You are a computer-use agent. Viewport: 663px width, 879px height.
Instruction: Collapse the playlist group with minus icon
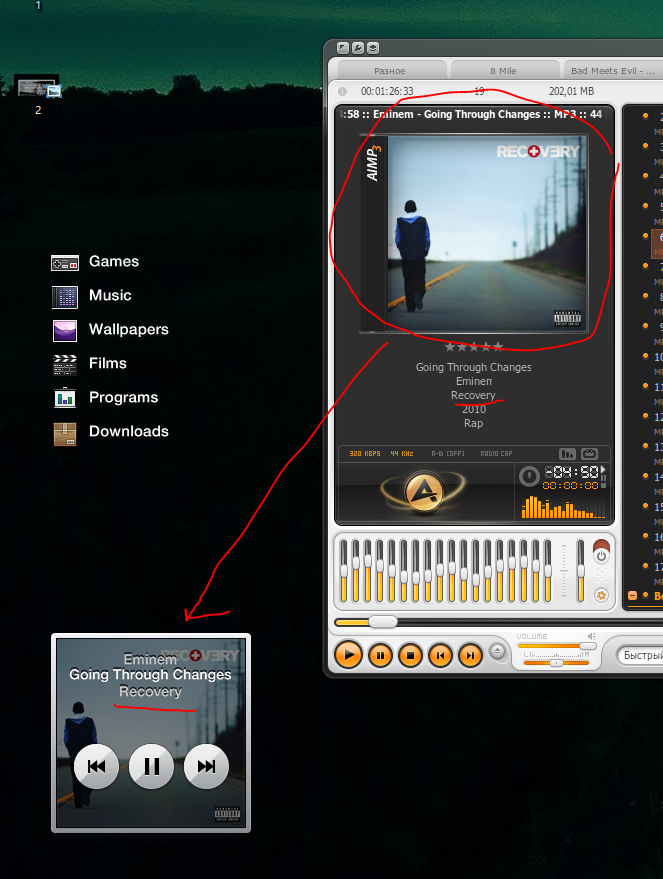coord(632,596)
